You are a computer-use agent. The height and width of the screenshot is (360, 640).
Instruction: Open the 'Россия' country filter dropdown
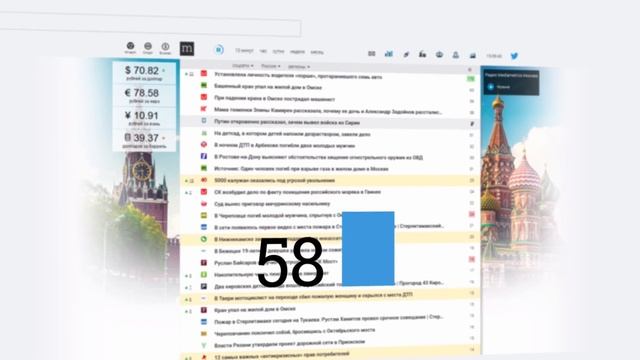[x=271, y=66]
